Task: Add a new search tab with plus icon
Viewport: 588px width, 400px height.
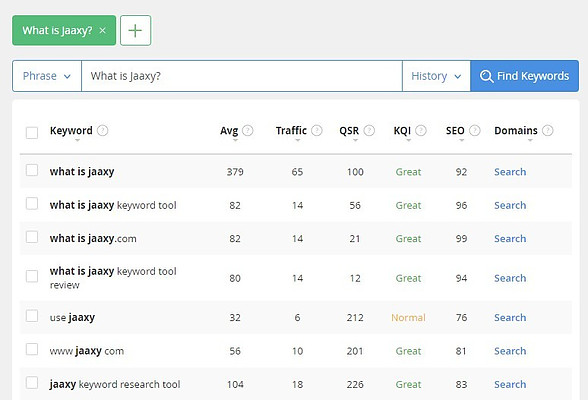Action: pyautogui.click(x=135, y=30)
